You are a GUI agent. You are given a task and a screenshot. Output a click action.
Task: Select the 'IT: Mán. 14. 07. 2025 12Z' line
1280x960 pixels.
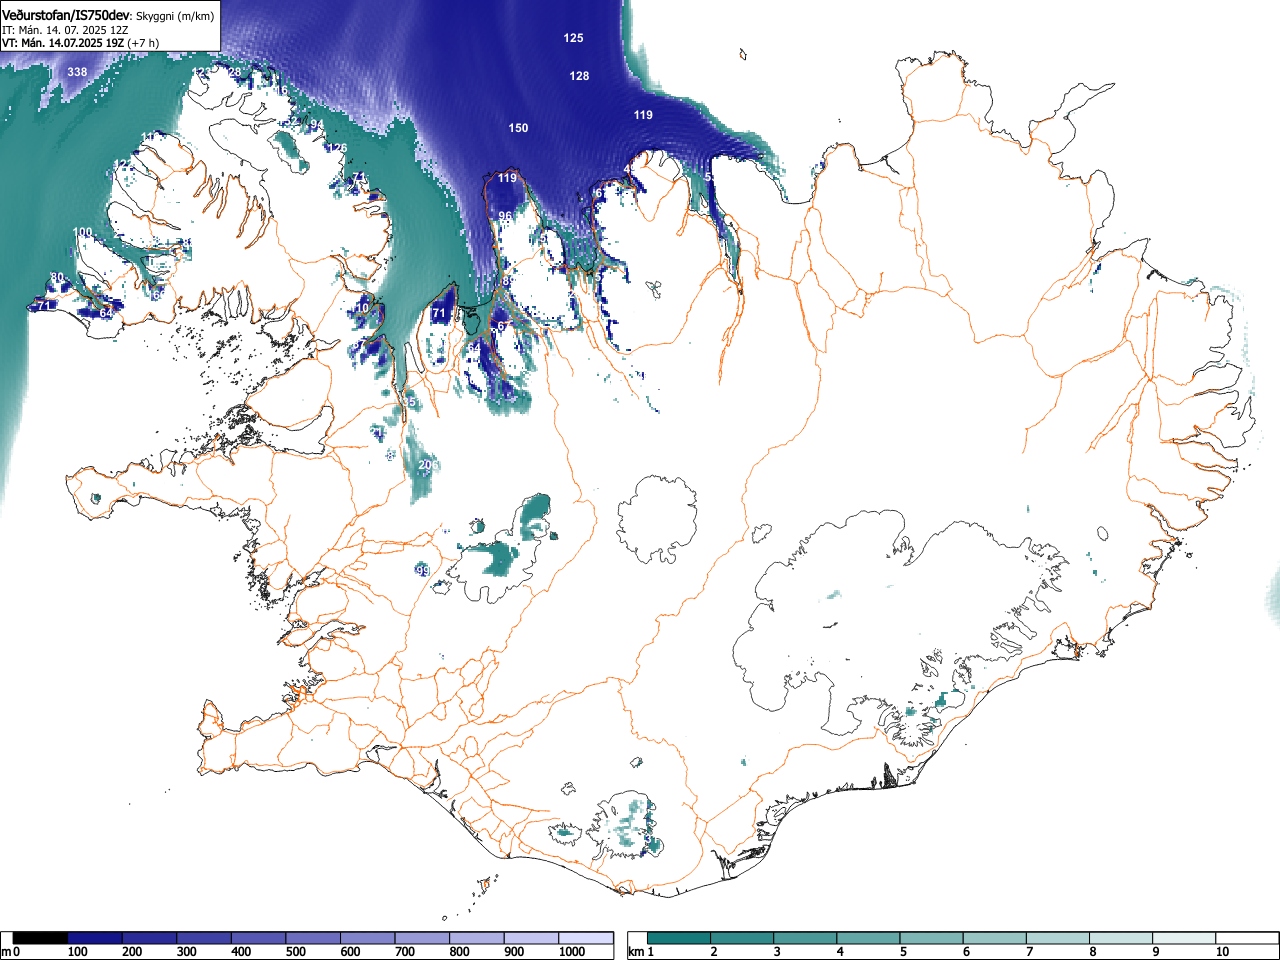point(65,30)
